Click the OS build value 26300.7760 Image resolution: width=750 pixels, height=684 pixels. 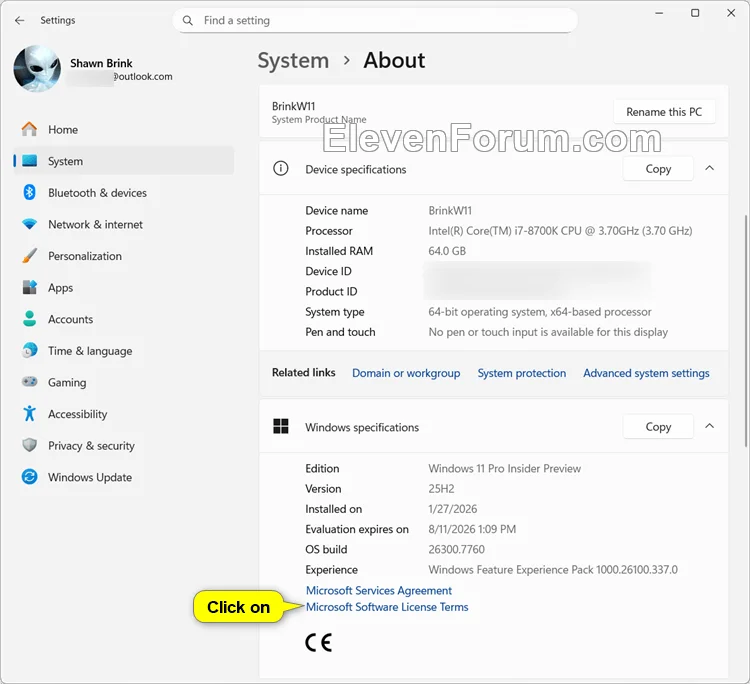[x=456, y=549]
